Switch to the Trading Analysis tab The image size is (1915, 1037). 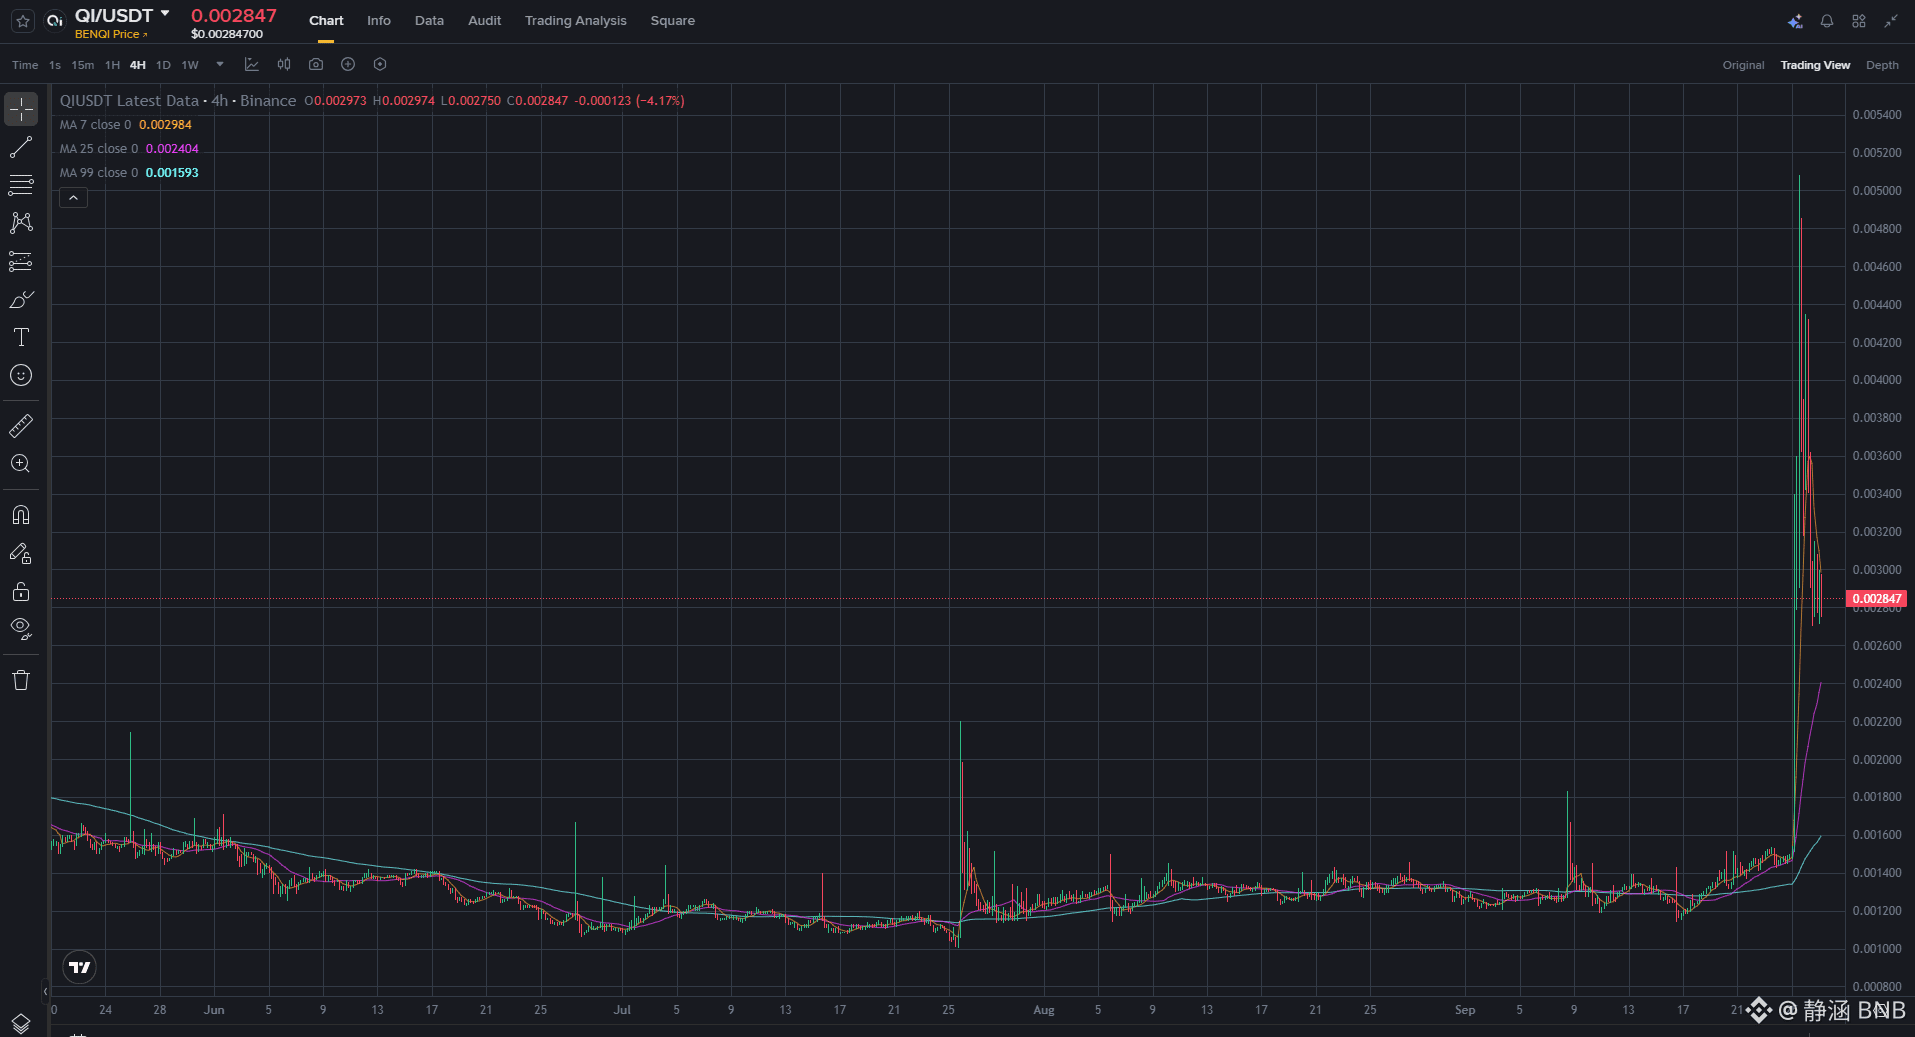(x=576, y=21)
